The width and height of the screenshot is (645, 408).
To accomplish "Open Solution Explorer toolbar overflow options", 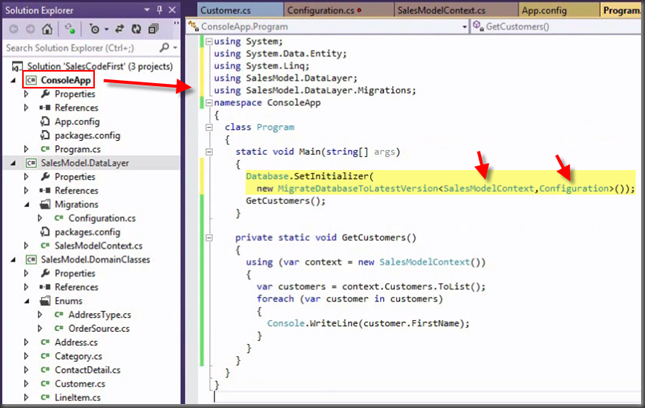I will pos(176,24).
